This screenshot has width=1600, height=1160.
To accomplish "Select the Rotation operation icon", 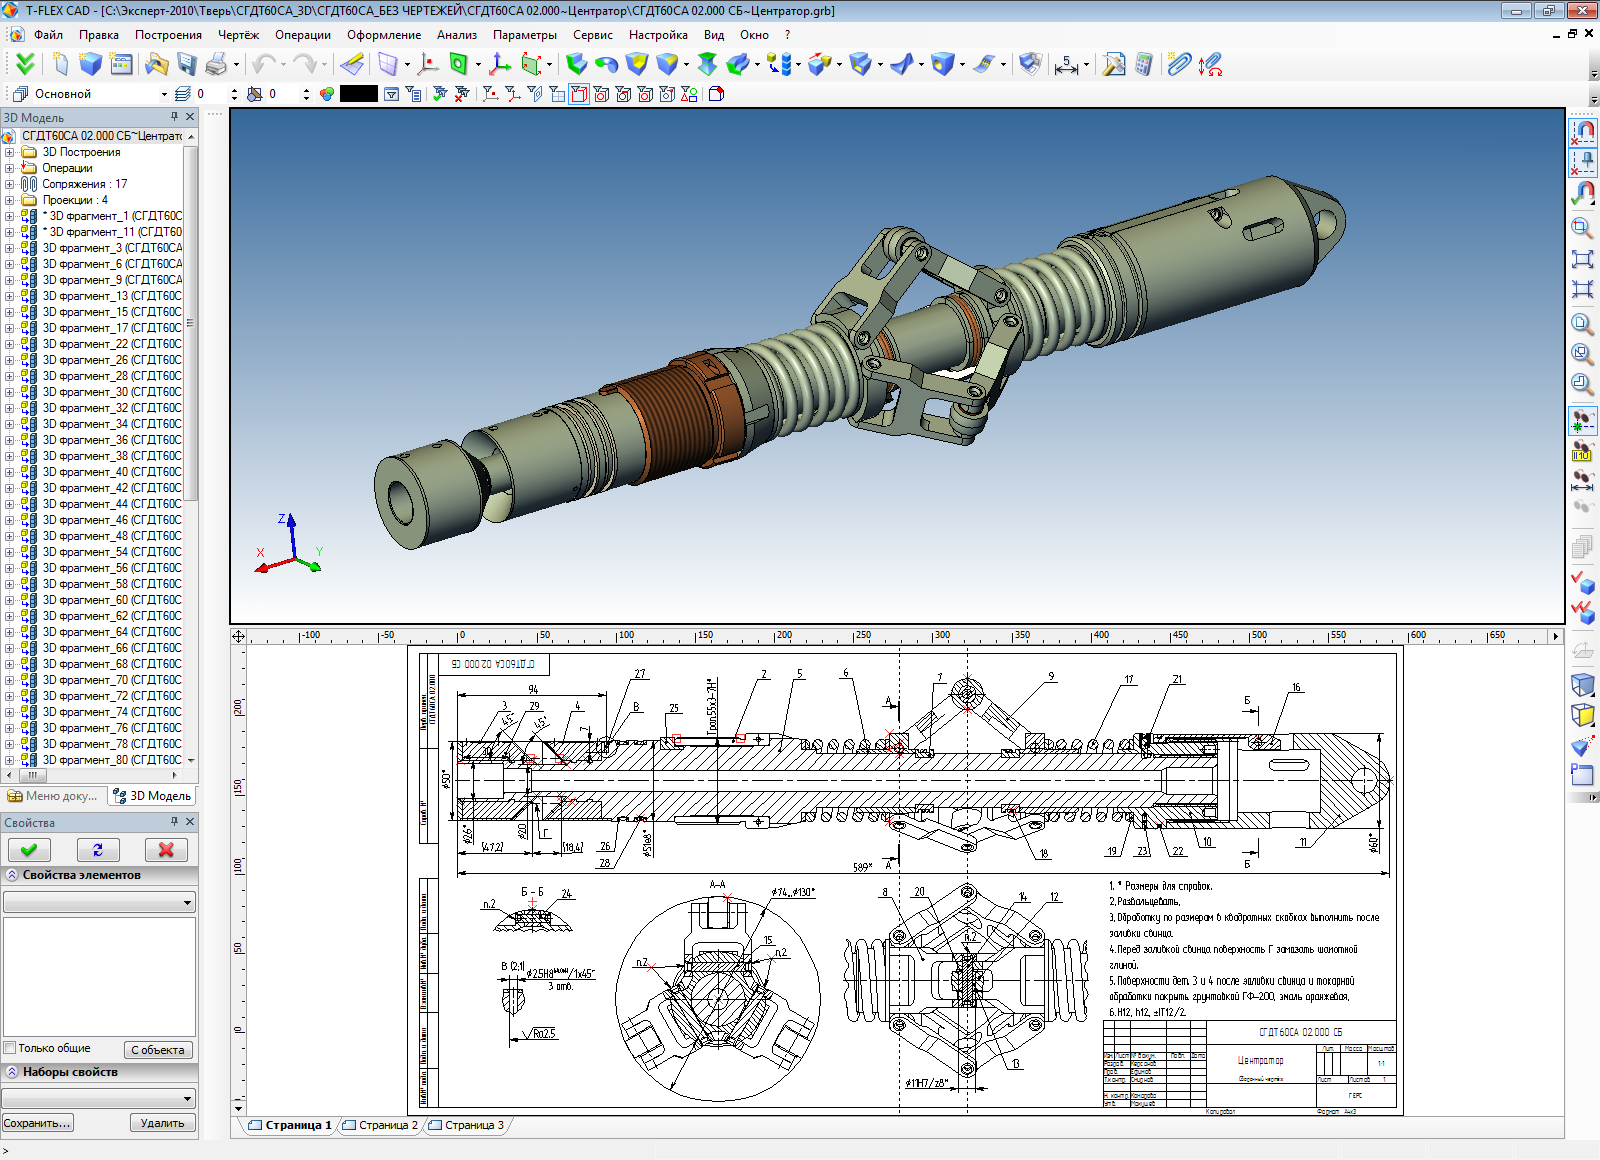I will click(x=606, y=64).
